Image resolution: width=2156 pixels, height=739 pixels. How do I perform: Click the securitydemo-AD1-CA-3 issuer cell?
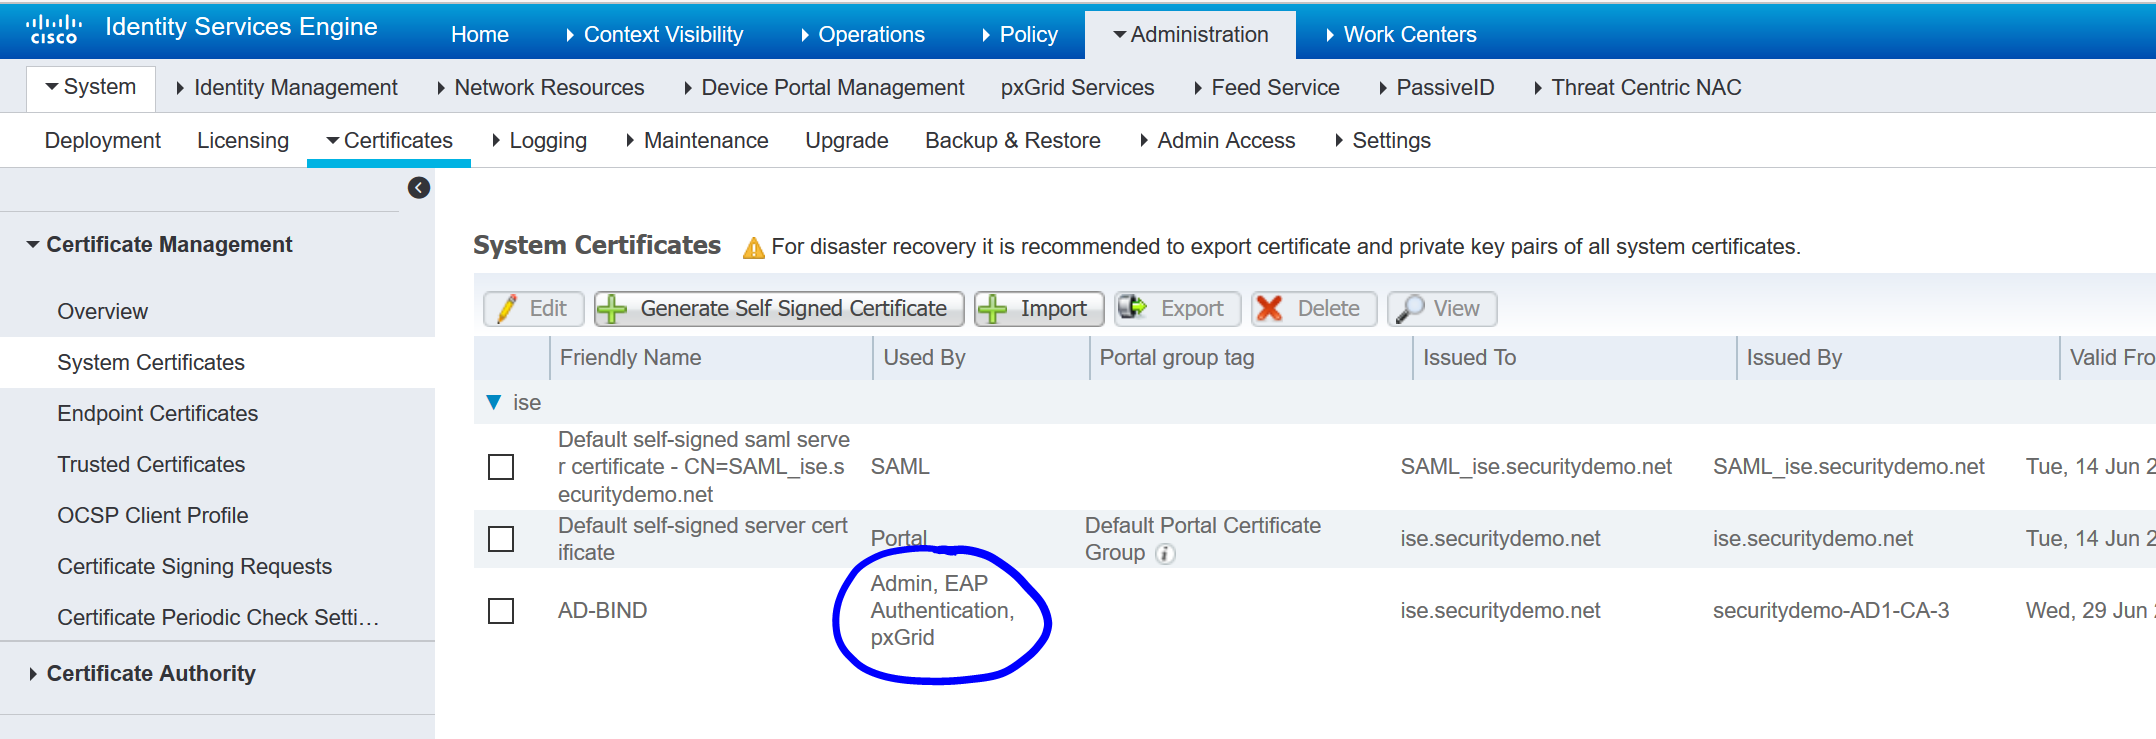(1831, 611)
